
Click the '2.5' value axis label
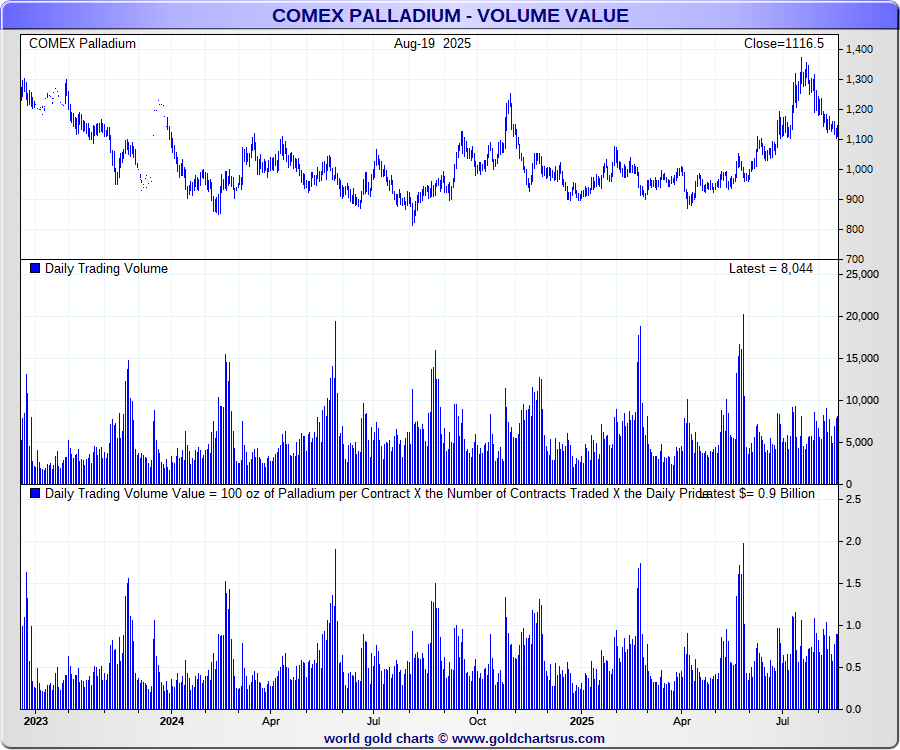(x=854, y=499)
